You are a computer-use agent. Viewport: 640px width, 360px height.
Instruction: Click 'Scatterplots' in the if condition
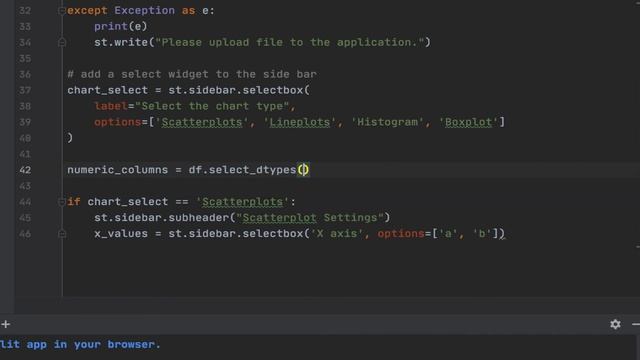242,202
